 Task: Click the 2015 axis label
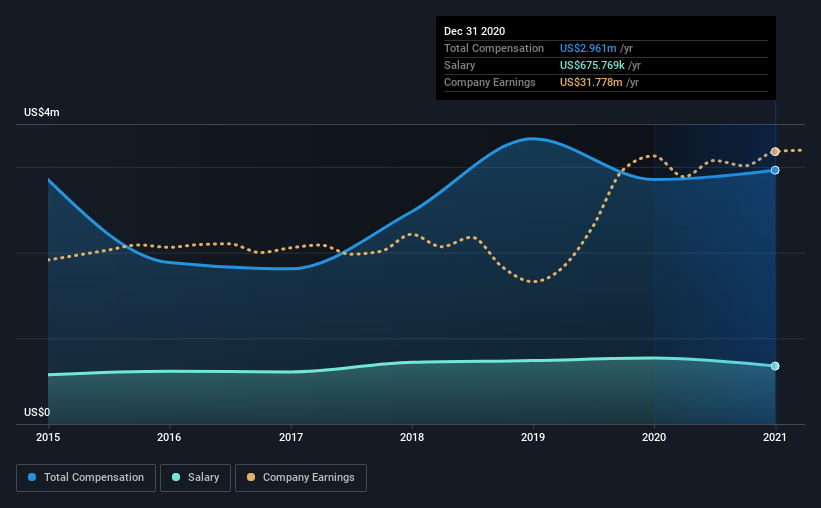click(48, 437)
